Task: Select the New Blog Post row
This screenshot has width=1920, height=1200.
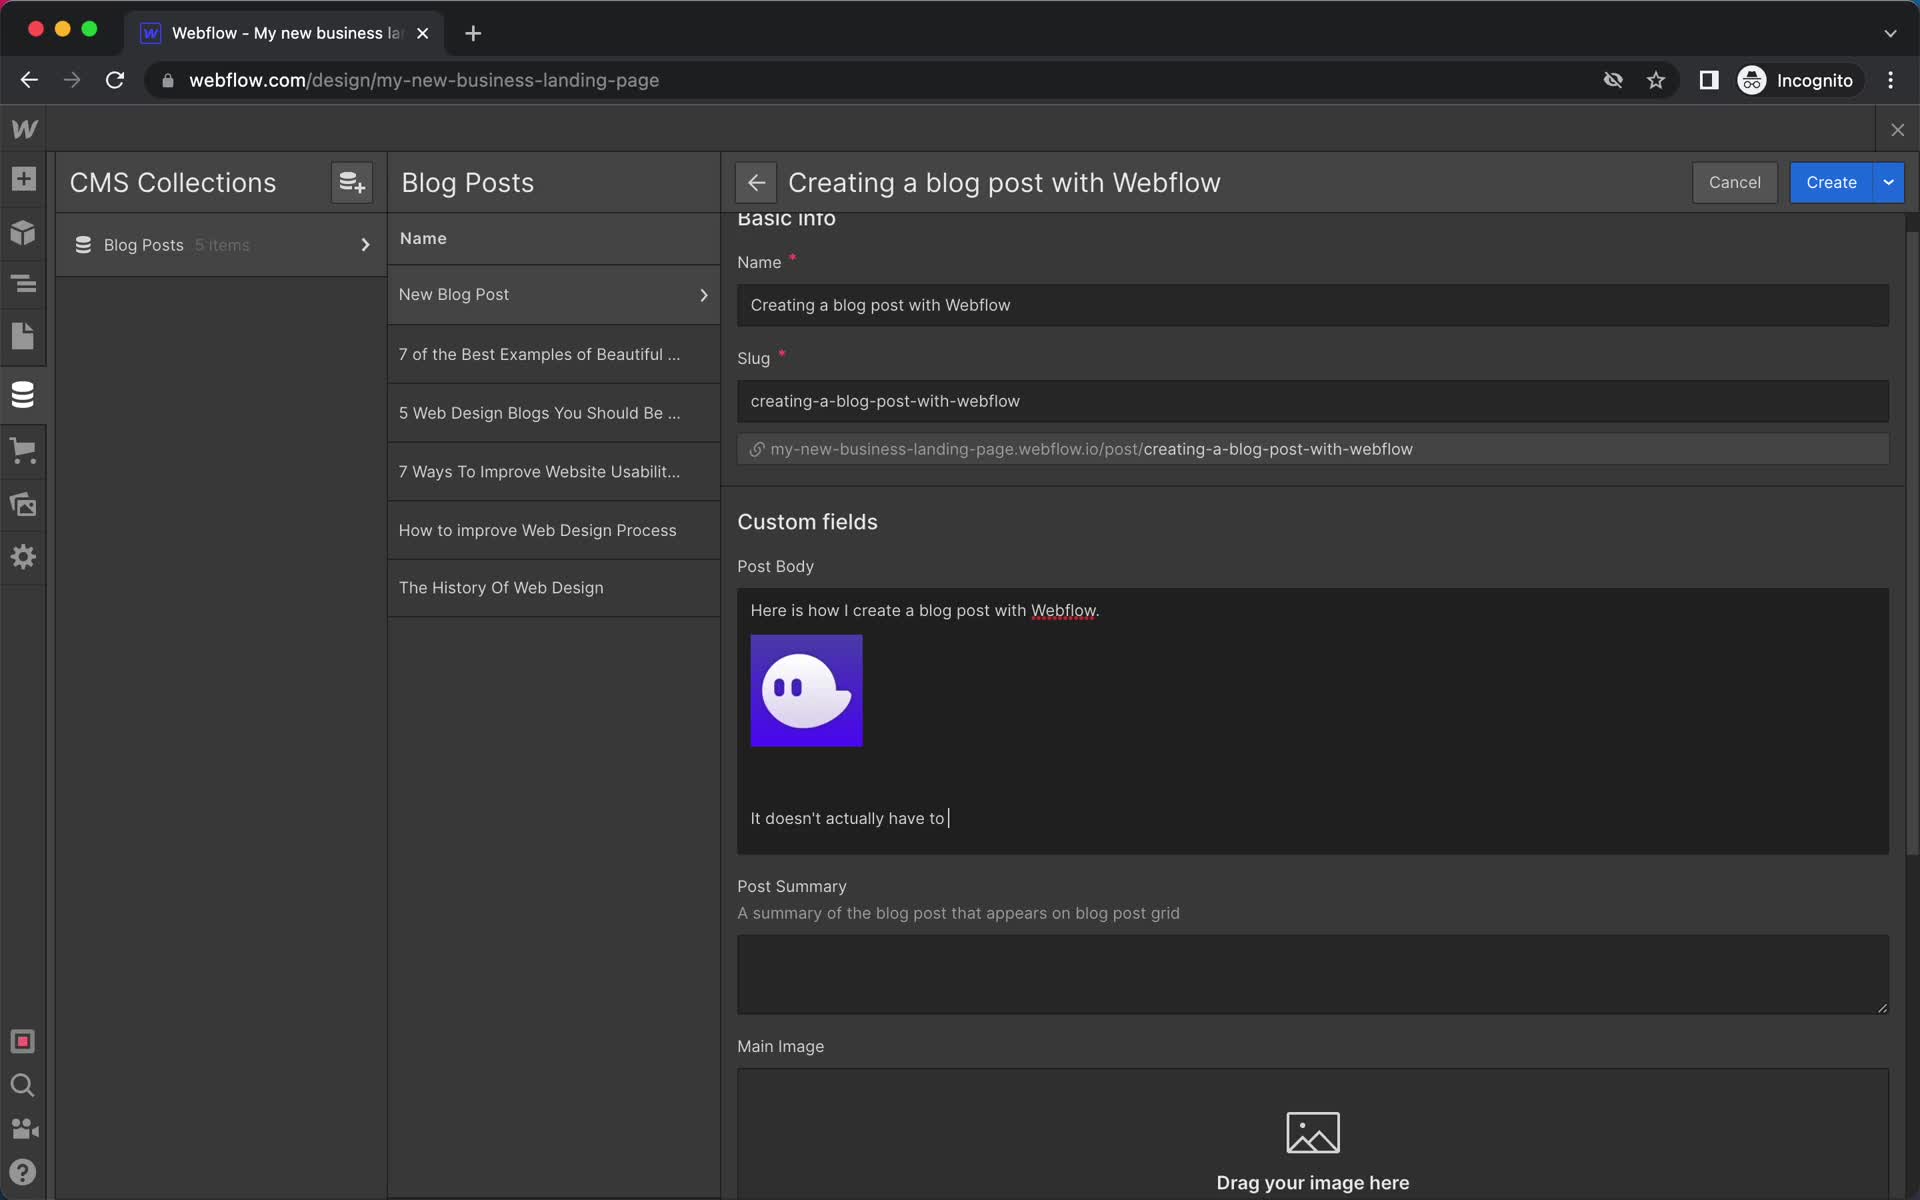Action: click(x=553, y=295)
